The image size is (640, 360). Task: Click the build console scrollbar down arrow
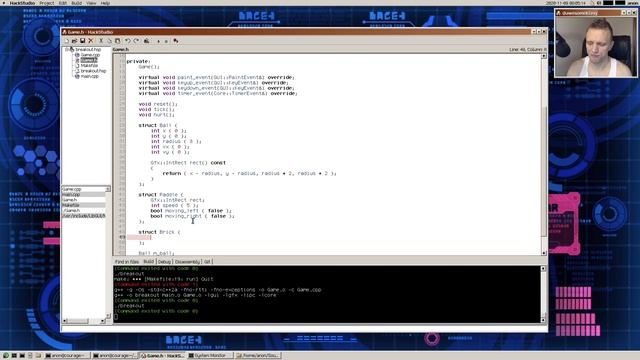pyautogui.click(x=543, y=320)
